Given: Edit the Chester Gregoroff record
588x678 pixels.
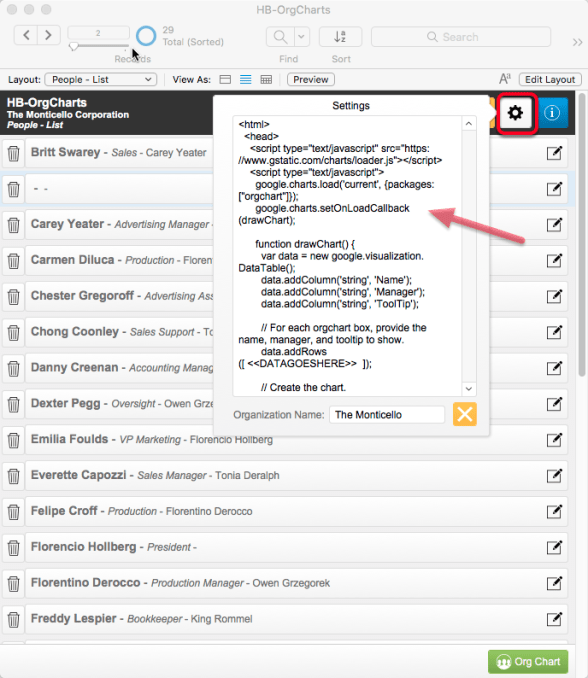Looking at the screenshot, I should click(x=554, y=297).
